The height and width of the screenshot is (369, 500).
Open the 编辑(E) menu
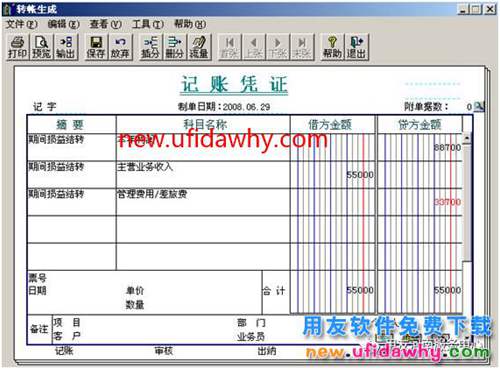tap(63, 24)
